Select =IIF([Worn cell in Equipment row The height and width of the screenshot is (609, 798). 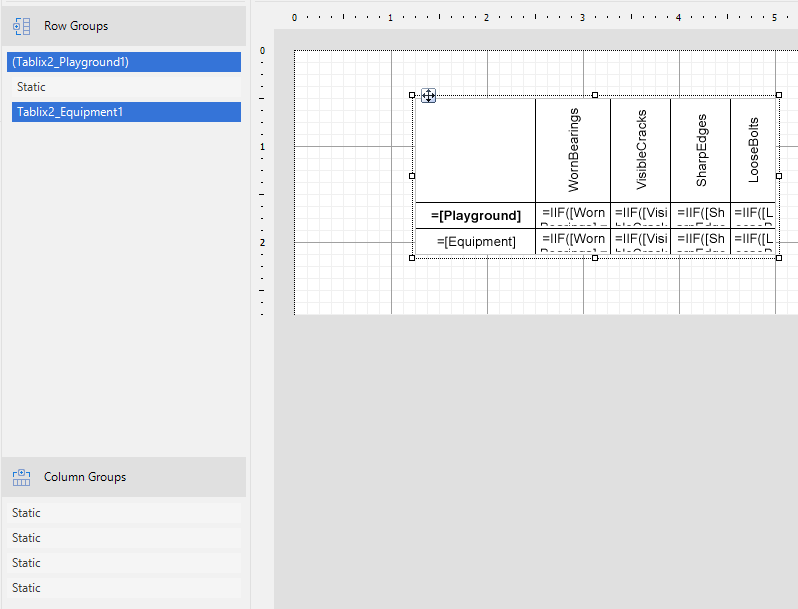tap(573, 242)
